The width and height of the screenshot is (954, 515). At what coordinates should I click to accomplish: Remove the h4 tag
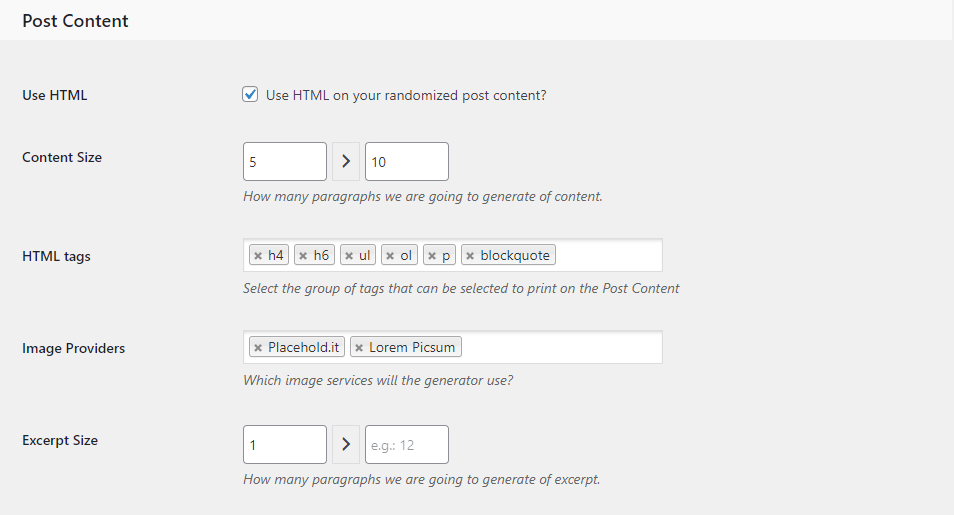tap(258, 256)
